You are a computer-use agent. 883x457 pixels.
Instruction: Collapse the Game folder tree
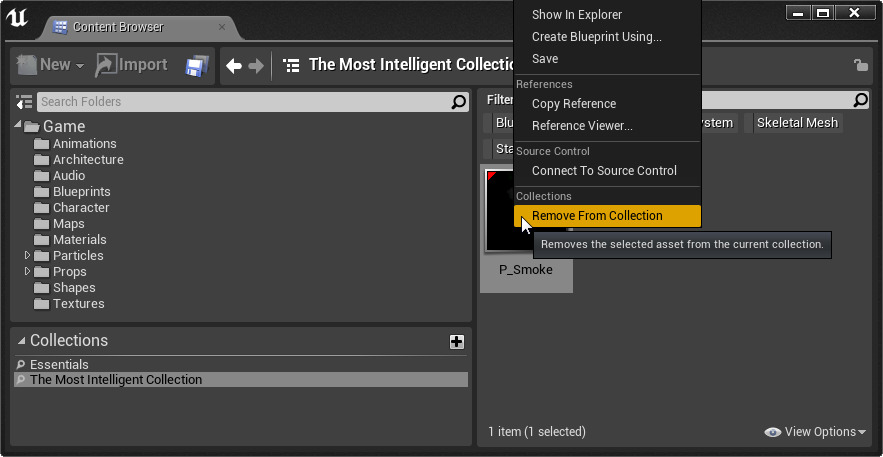point(18,124)
